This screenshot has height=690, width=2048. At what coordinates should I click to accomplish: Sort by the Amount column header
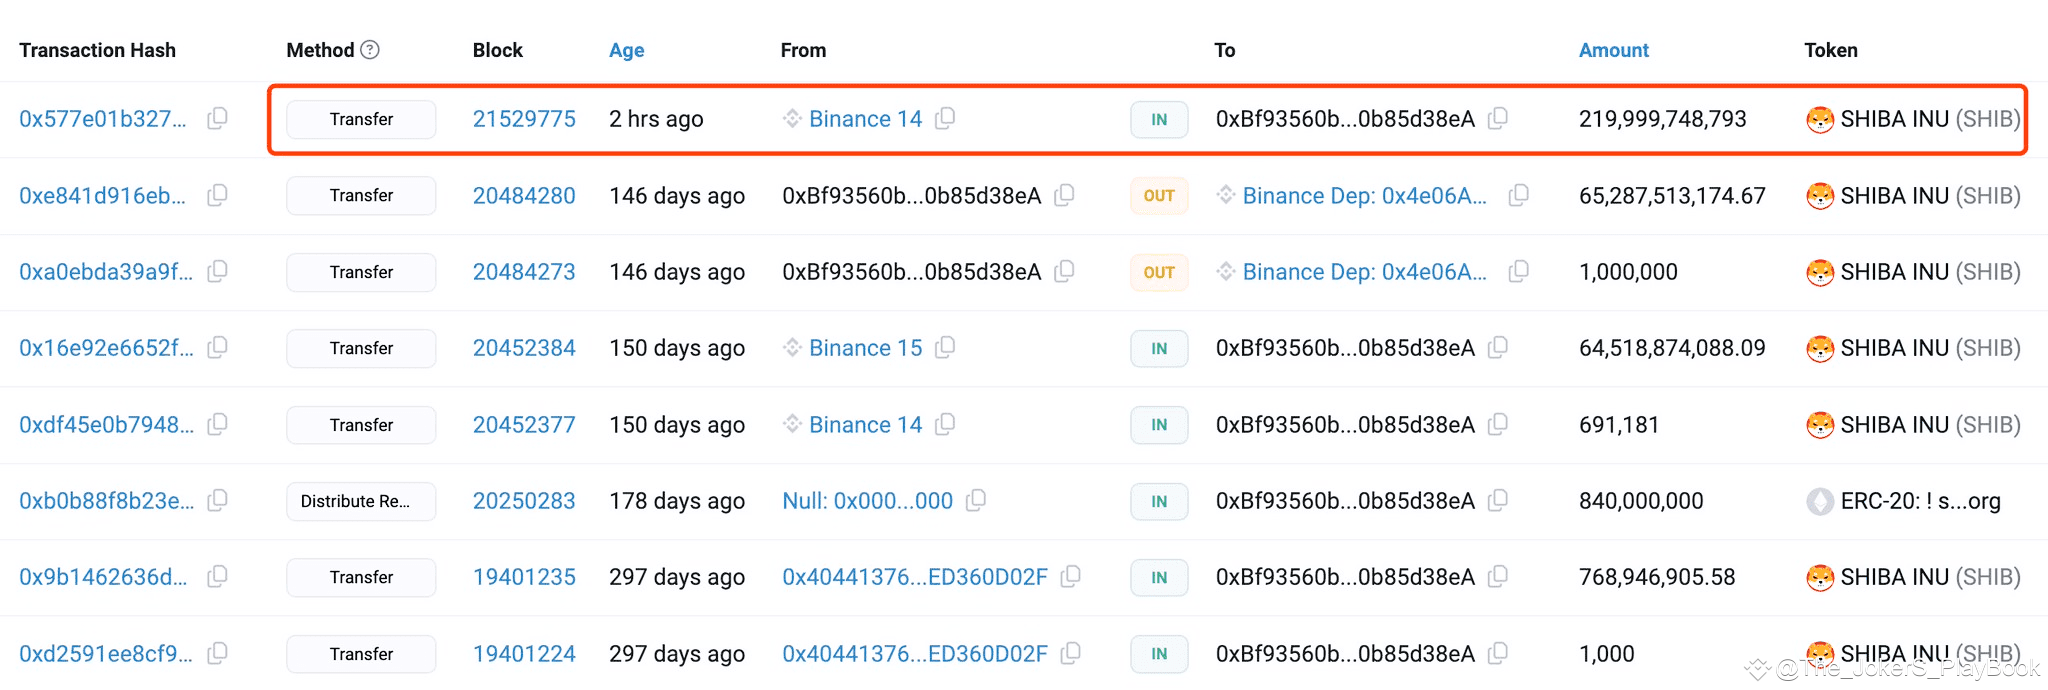[1614, 50]
